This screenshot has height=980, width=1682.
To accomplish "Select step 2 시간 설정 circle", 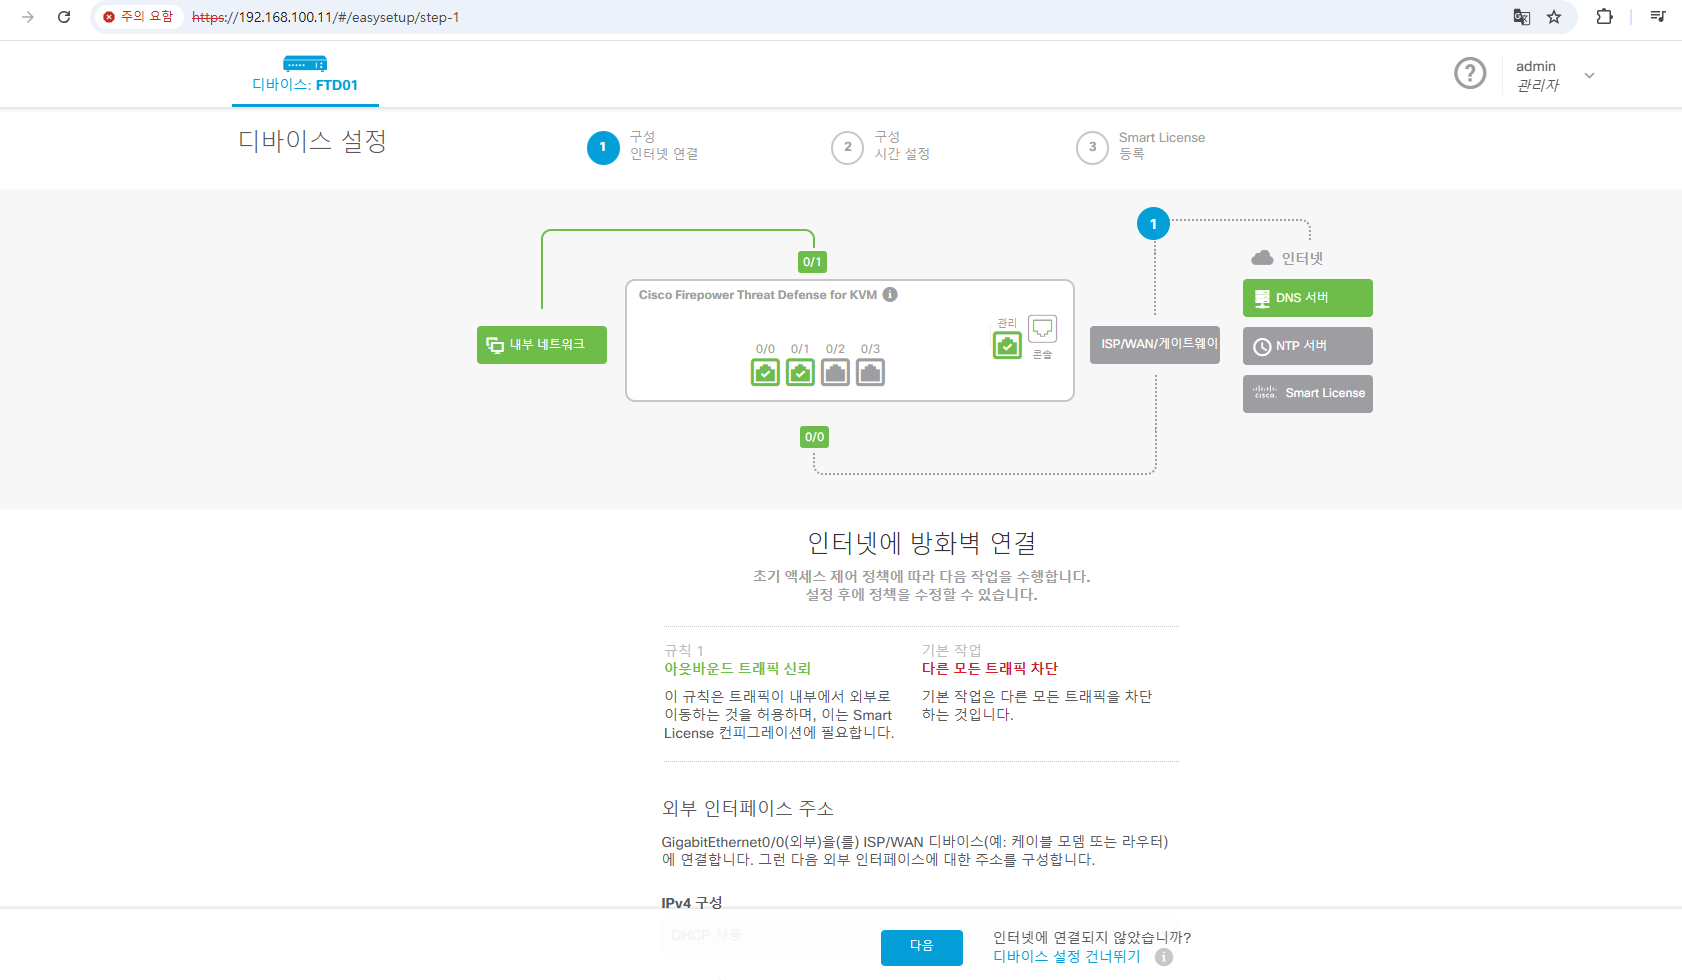I will (848, 147).
